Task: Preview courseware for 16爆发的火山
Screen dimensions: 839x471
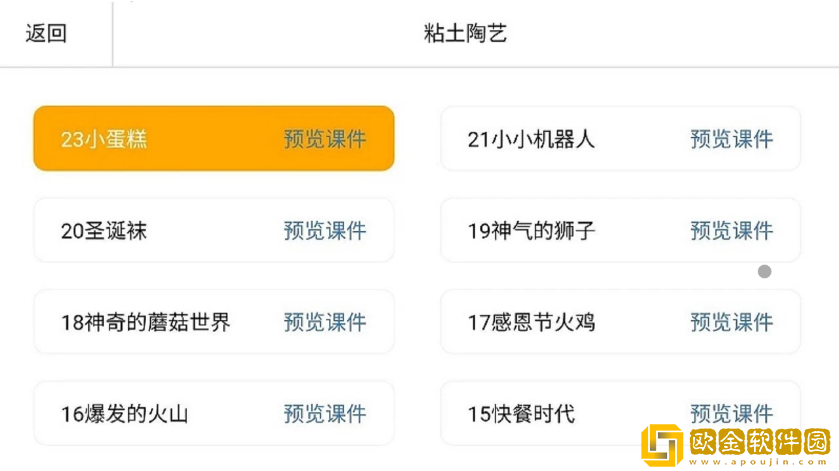Action: (x=324, y=413)
